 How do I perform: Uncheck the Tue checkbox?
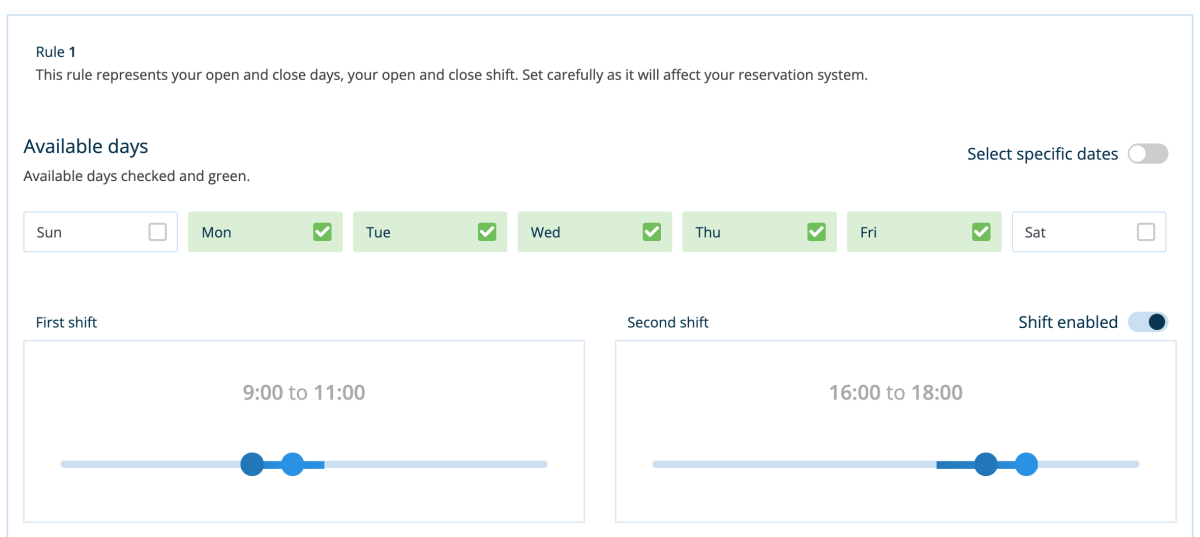pyautogui.click(x=487, y=232)
